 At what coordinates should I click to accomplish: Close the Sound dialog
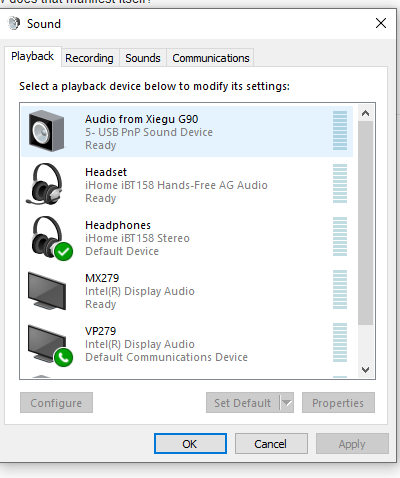(x=381, y=23)
